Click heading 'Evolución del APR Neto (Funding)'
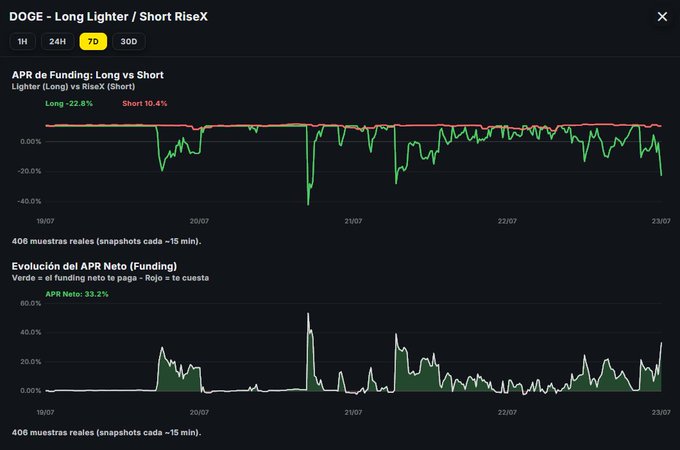The width and height of the screenshot is (680, 450). tap(94, 266)
